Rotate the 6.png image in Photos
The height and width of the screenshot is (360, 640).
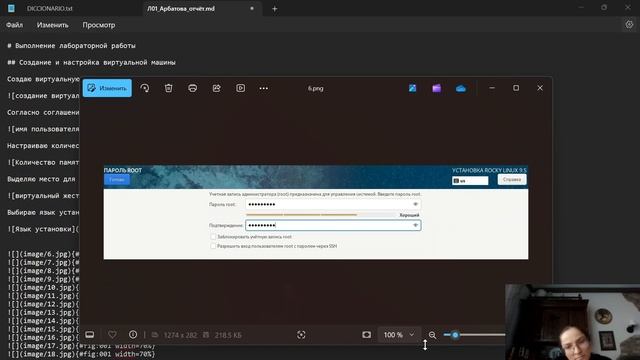tap(144, 88)
